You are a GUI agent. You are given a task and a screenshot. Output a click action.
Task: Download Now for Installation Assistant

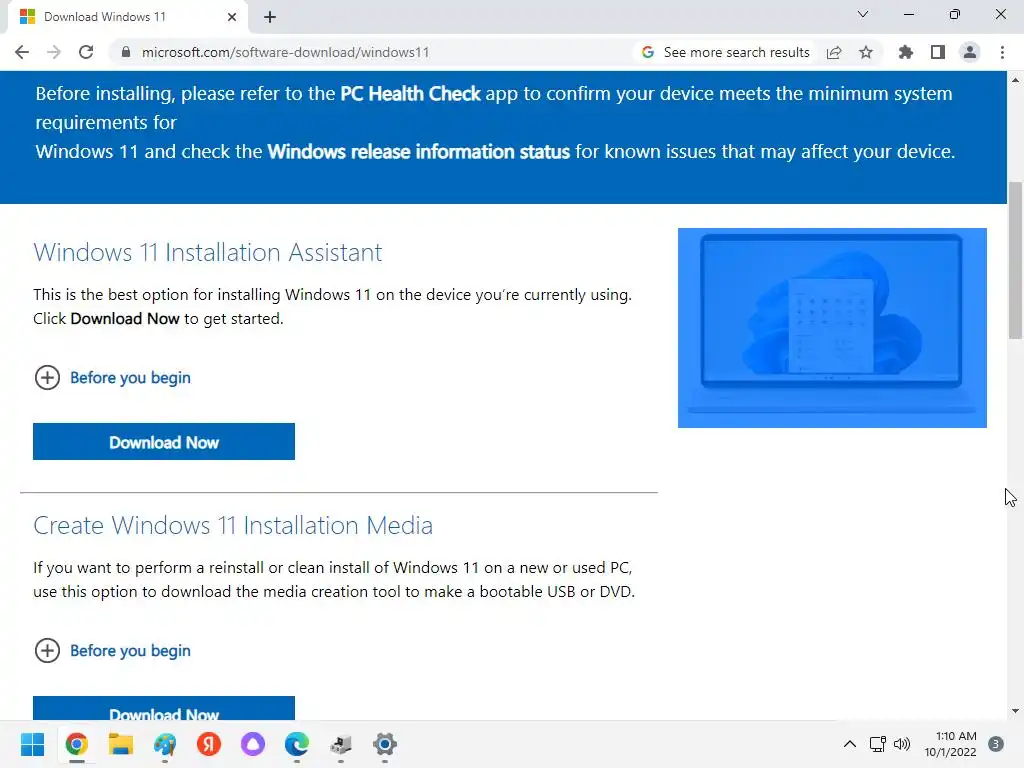click(x=164, y=442)
